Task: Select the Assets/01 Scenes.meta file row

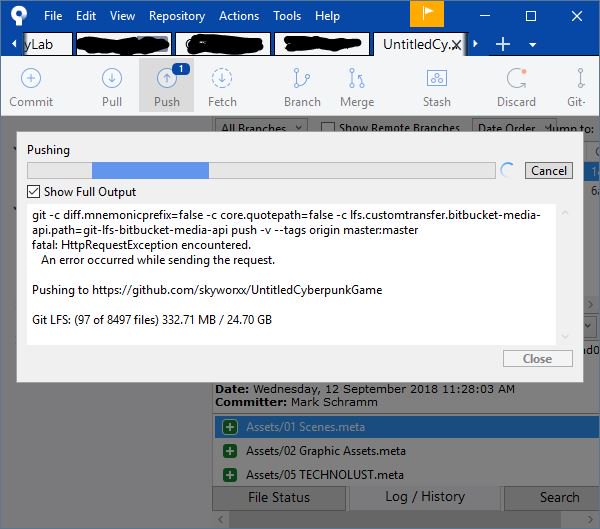Action: (407, 427)
